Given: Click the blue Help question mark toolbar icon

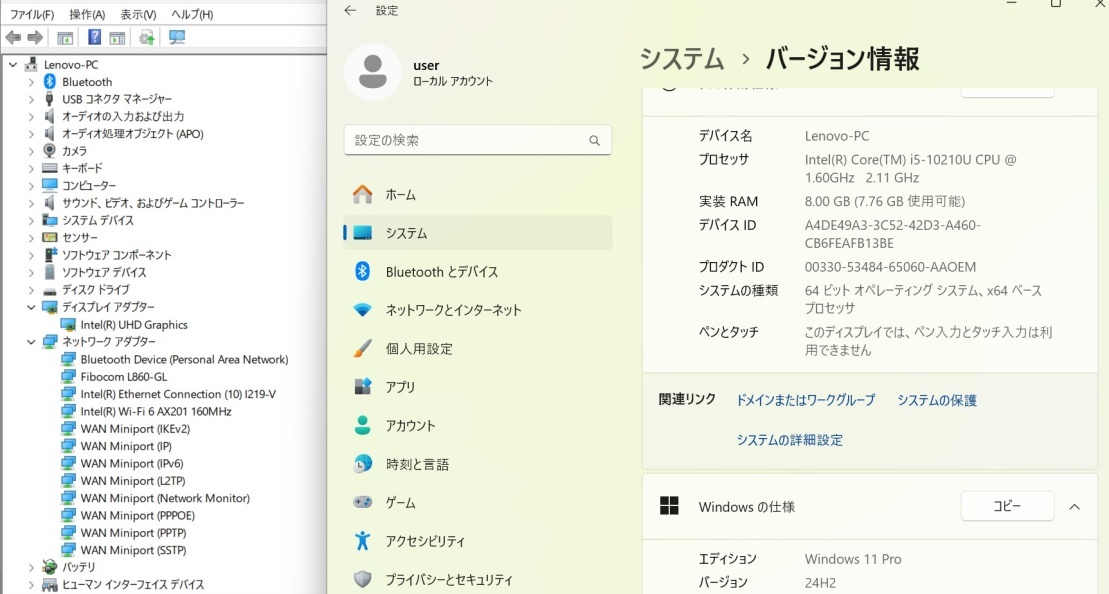Looking at the screenshot, I should click(94, 38).
